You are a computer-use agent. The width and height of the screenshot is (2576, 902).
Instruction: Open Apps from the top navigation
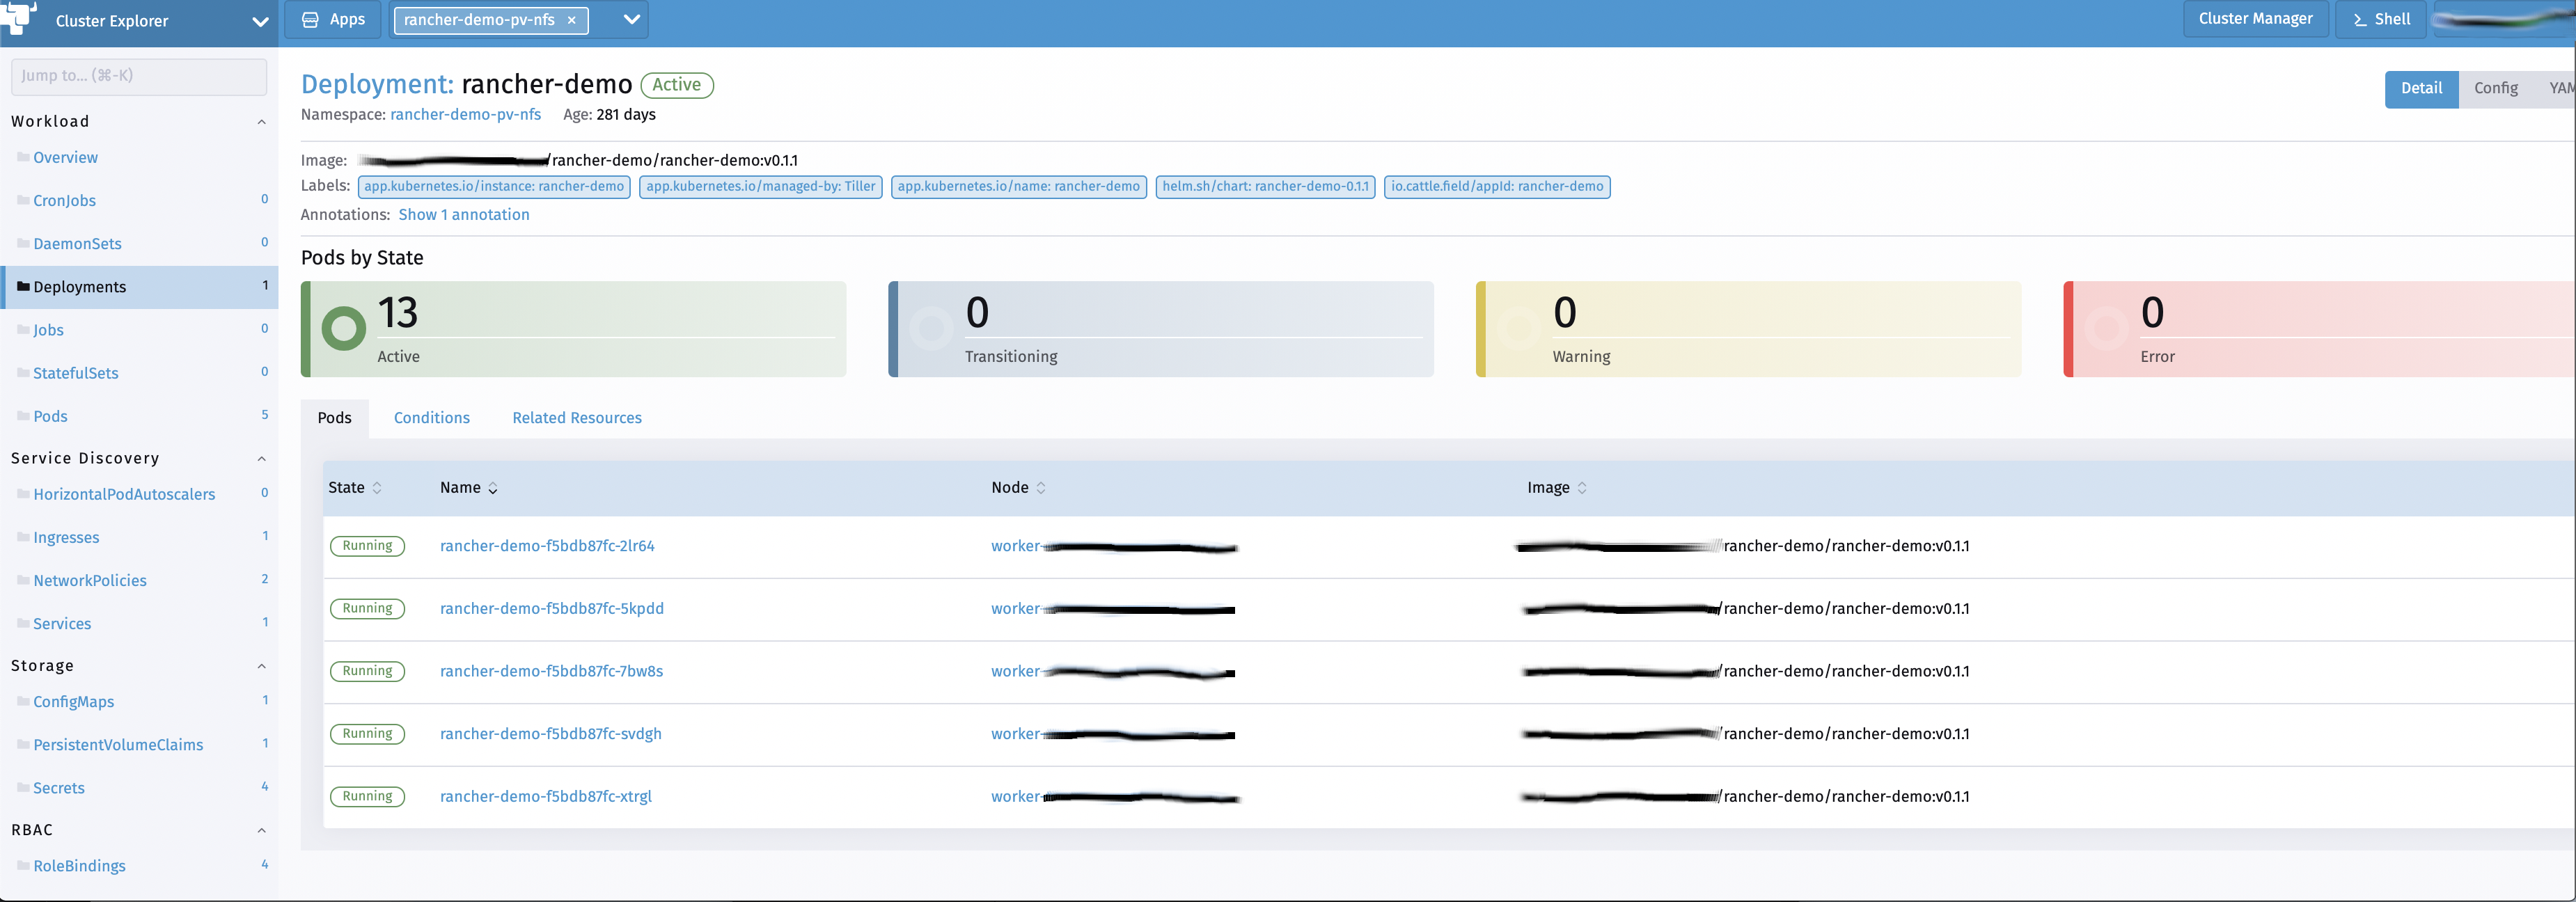[x=332, y=19]
